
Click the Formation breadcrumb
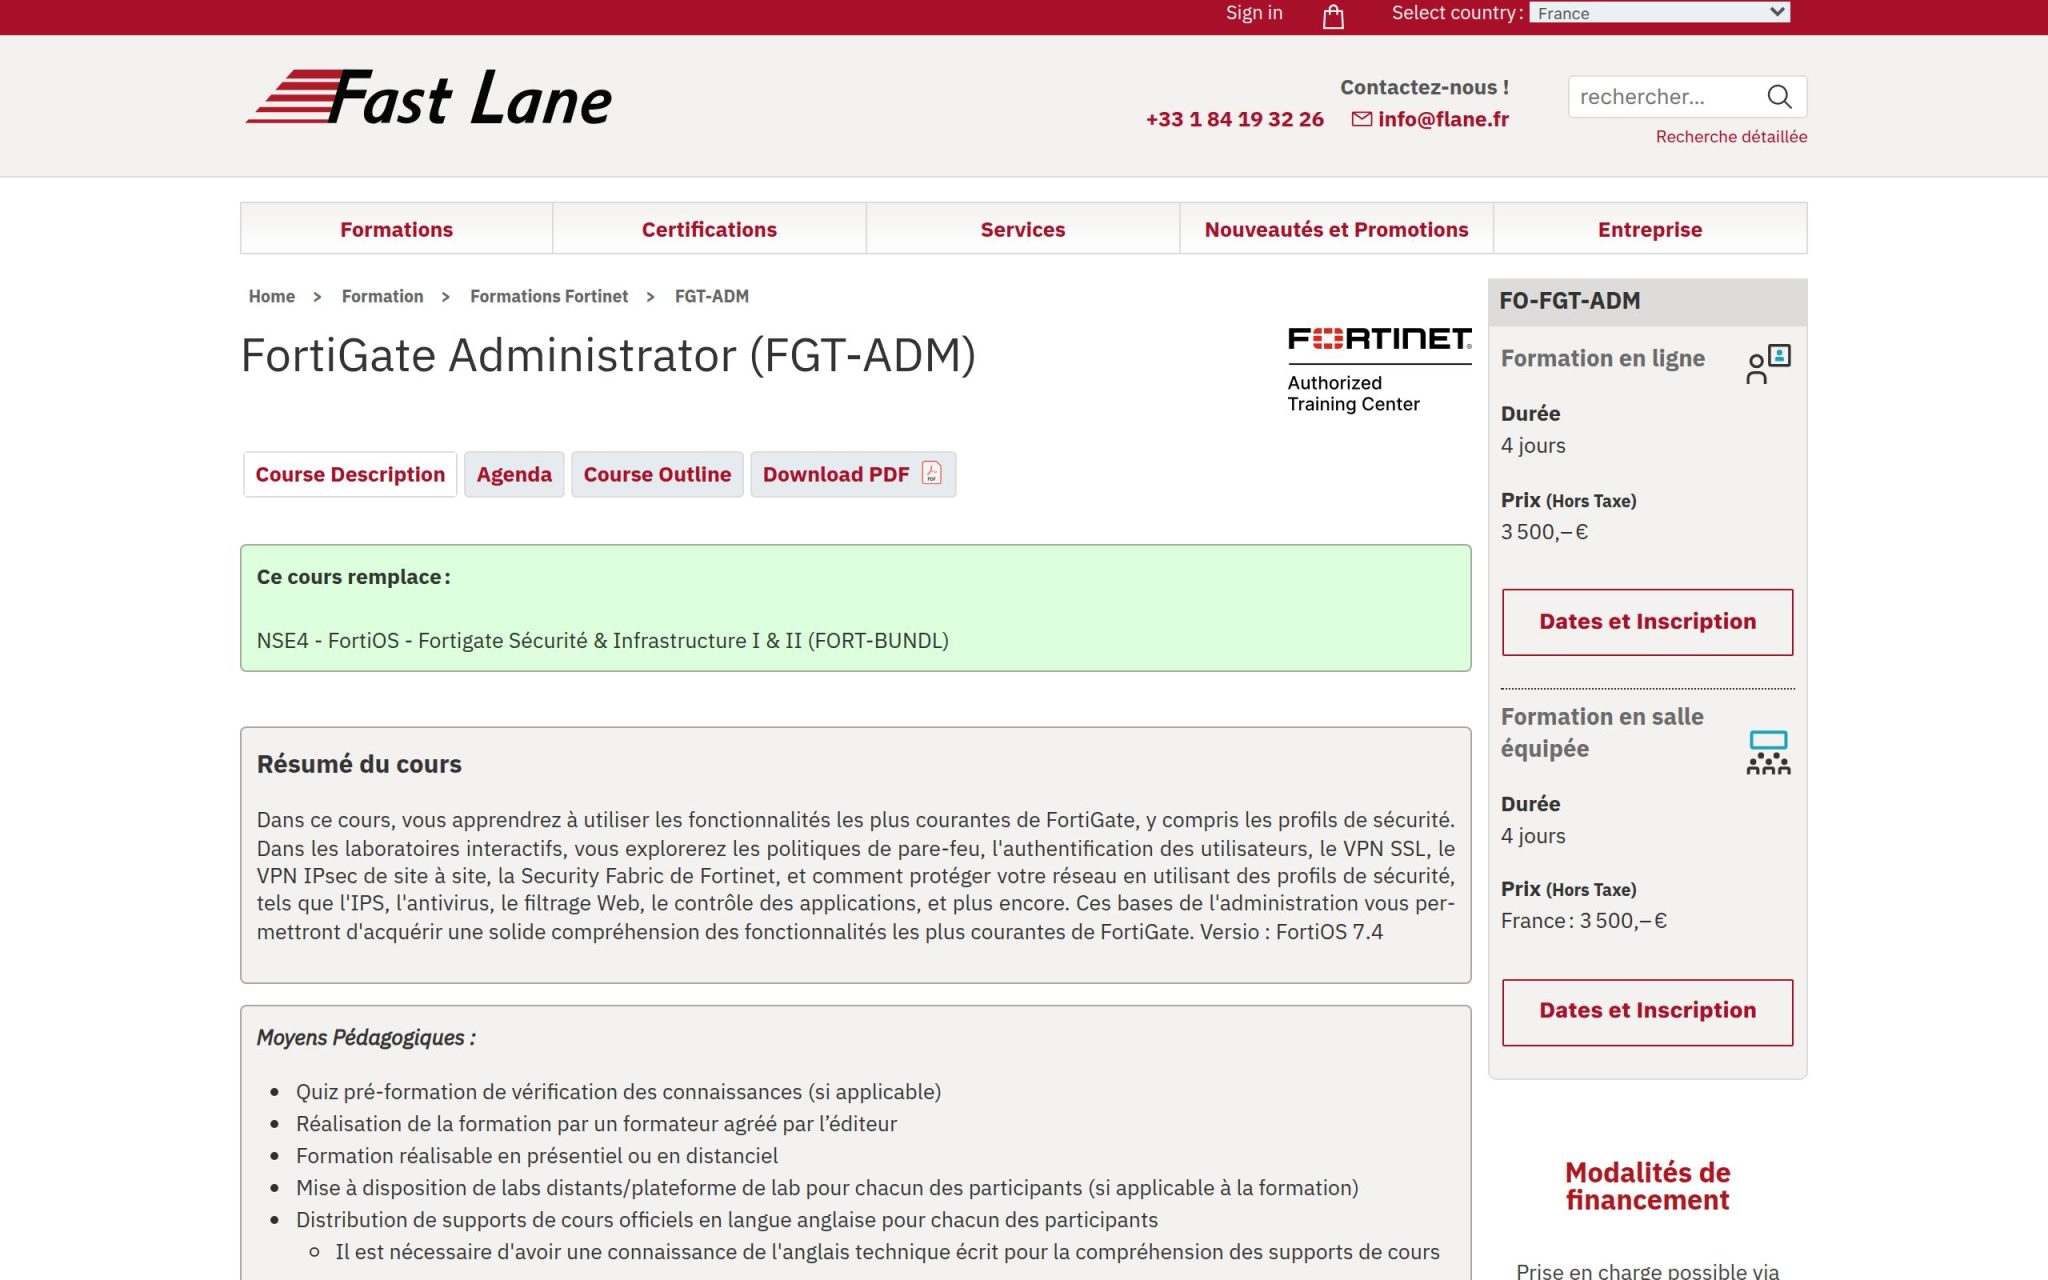(x=382, y=296)
